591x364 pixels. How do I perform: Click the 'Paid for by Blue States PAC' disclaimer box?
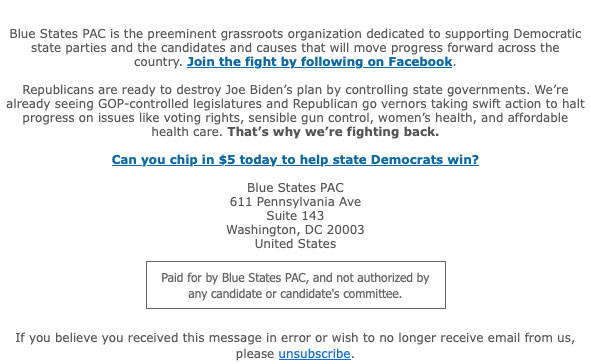[x=296, y=285]
